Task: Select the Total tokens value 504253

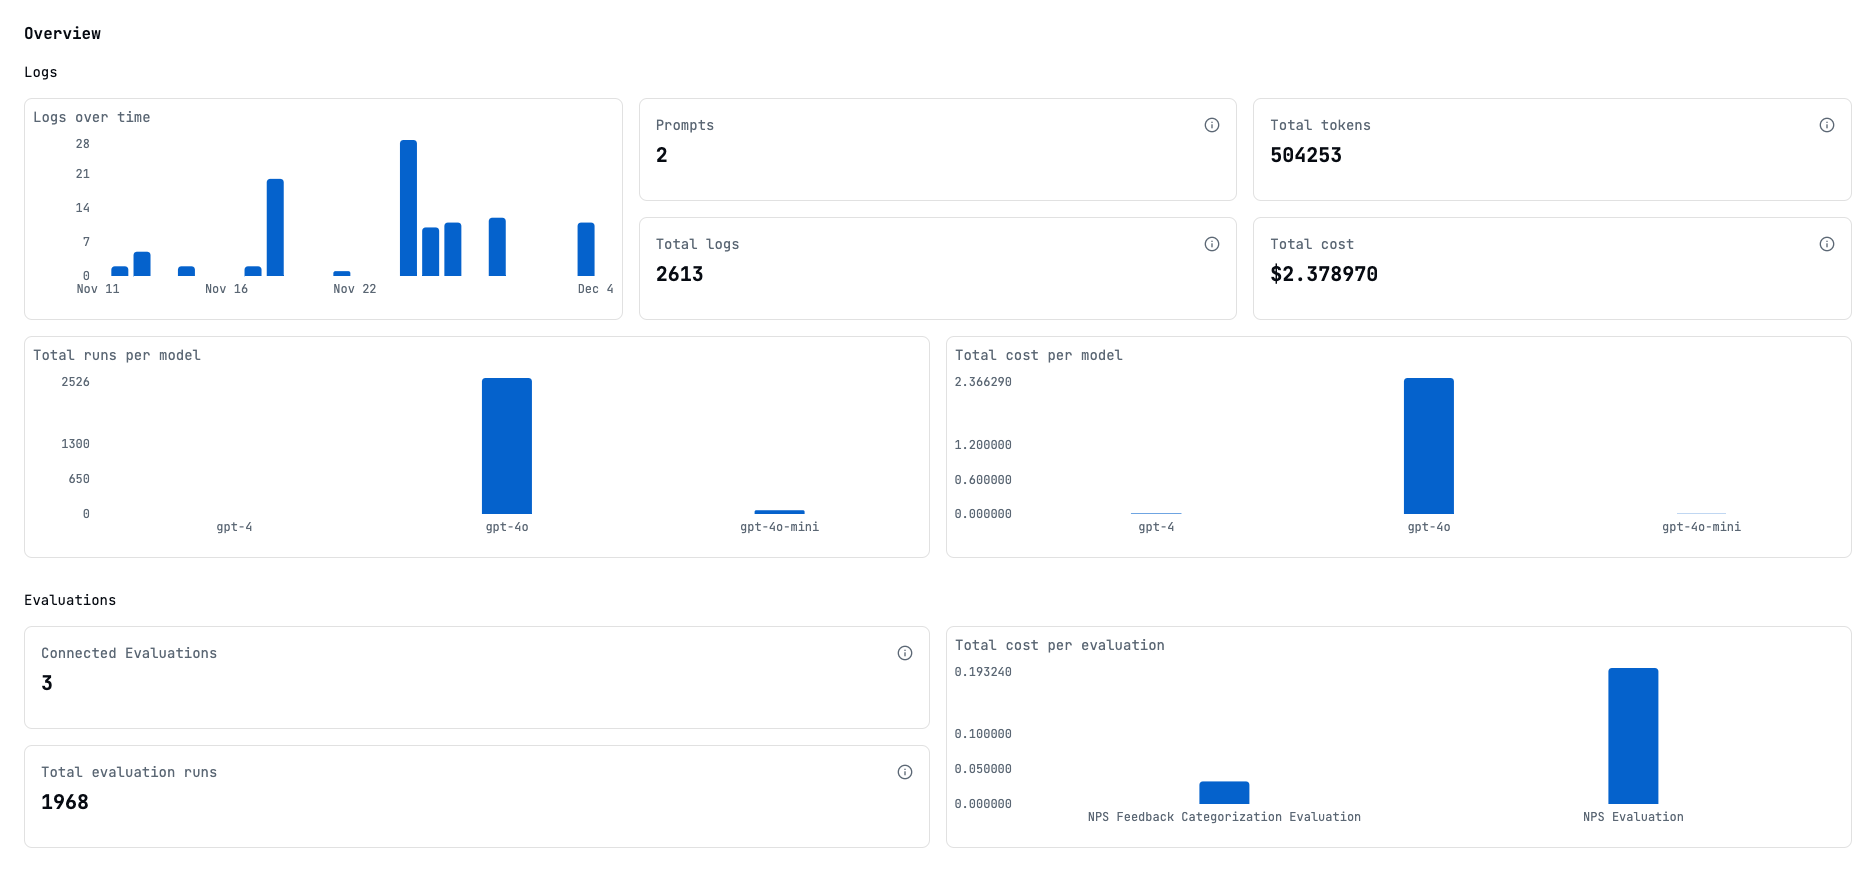Action: pos(1306,155)
